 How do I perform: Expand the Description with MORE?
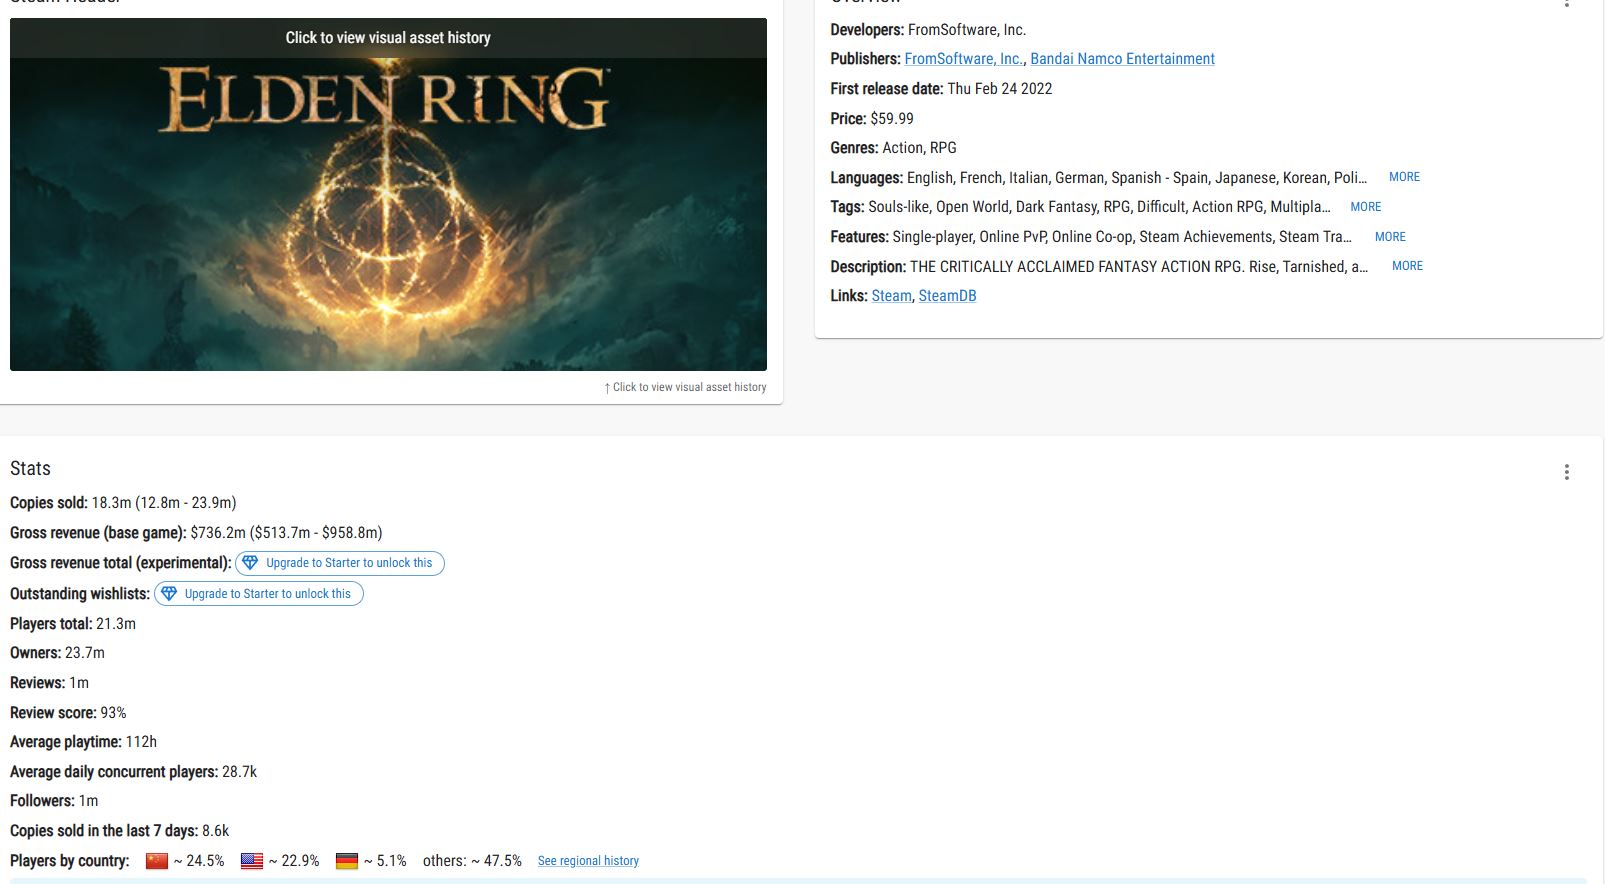(x=1407, y=266)
